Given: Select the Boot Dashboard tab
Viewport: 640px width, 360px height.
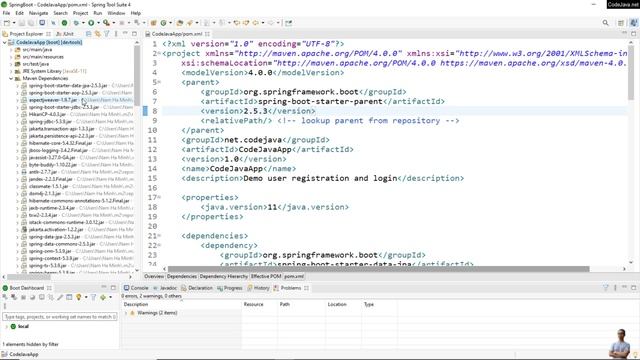Looking at the screenshot, I should [x=26, y=288].
